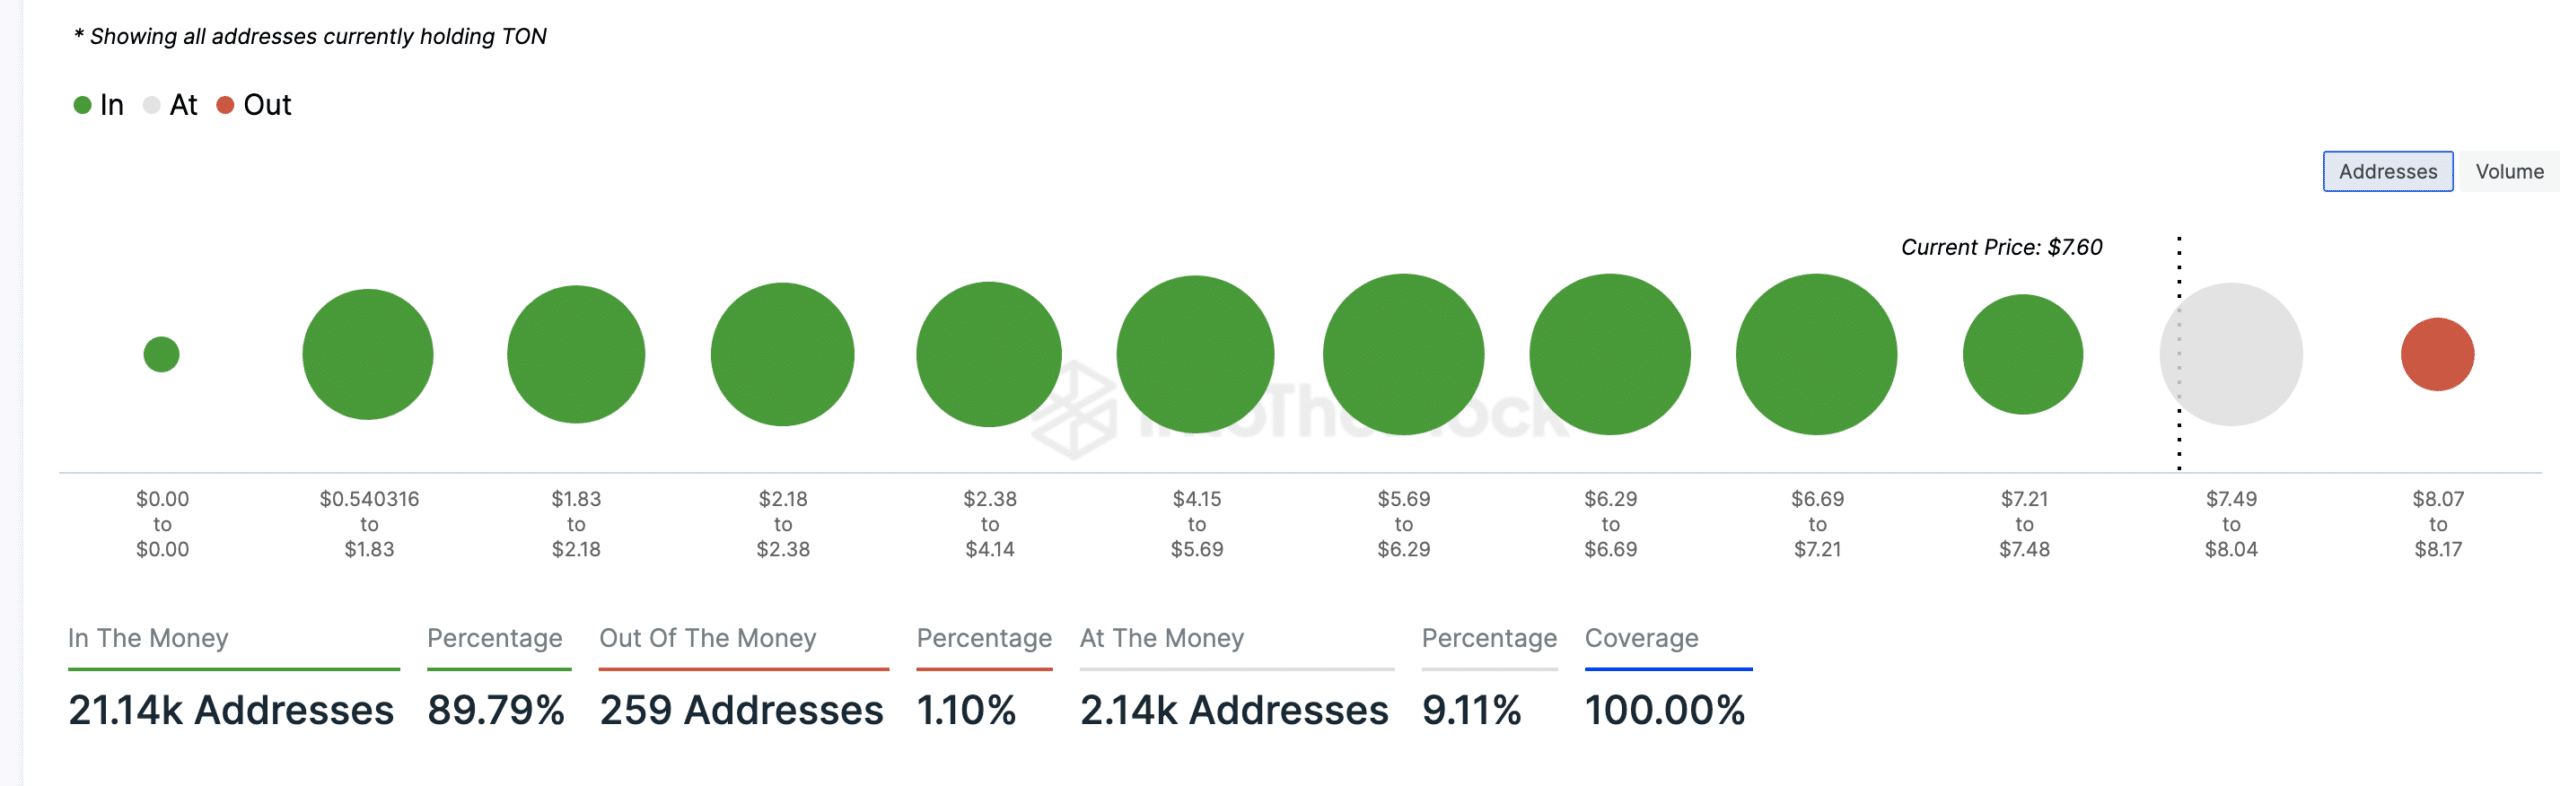Click the bubble for $2.38 to $4.14
This screenshot has width=2560, height=786.
coord(989,354)
